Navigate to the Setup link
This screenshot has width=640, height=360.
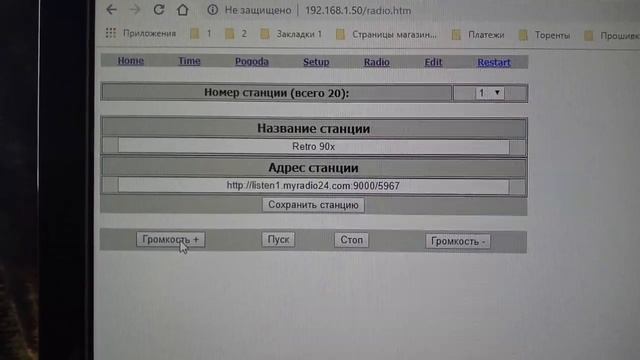tap(316, 62)
